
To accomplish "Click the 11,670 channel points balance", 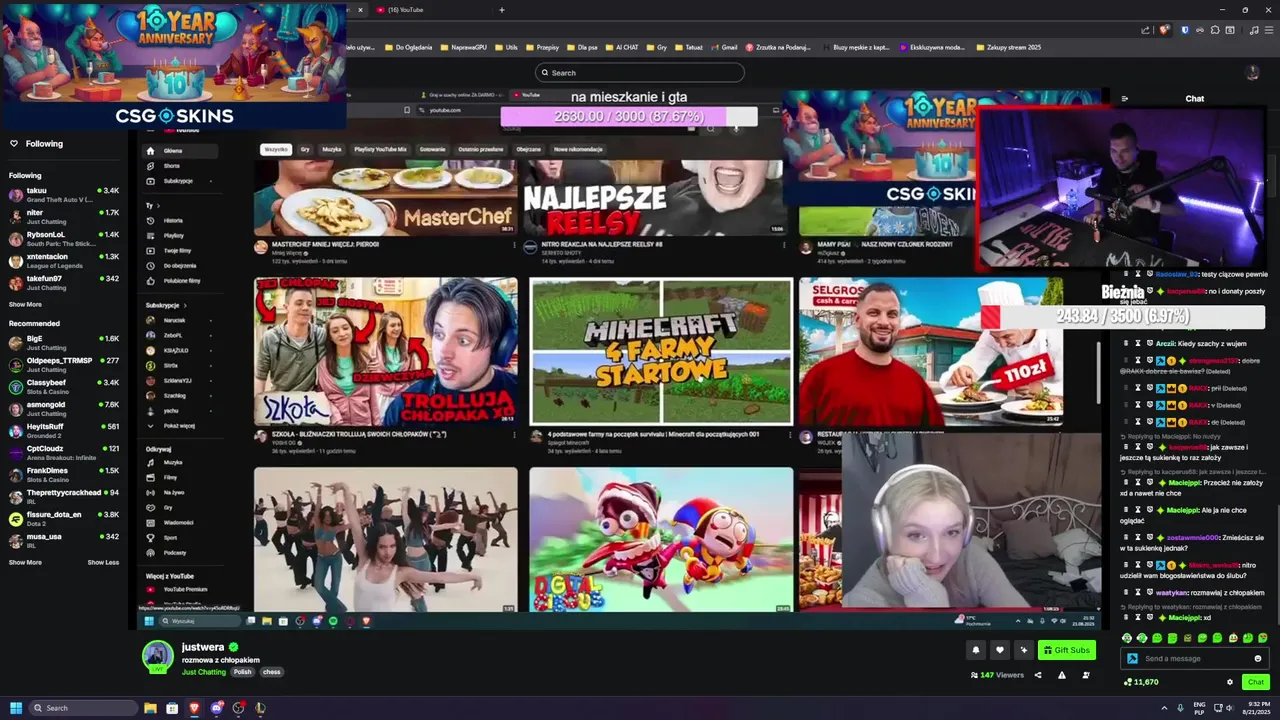I will pyautogui.click(x=1141, y=682).
